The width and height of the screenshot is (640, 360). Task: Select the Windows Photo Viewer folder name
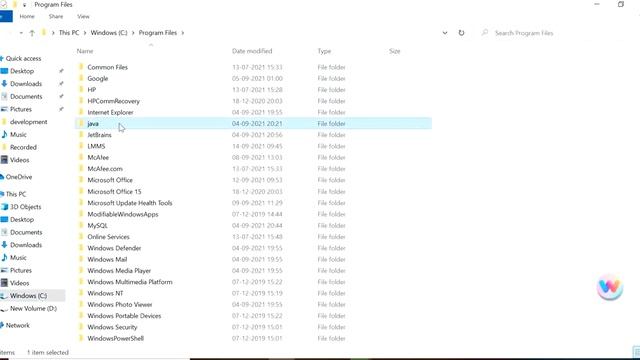[120, 304]
